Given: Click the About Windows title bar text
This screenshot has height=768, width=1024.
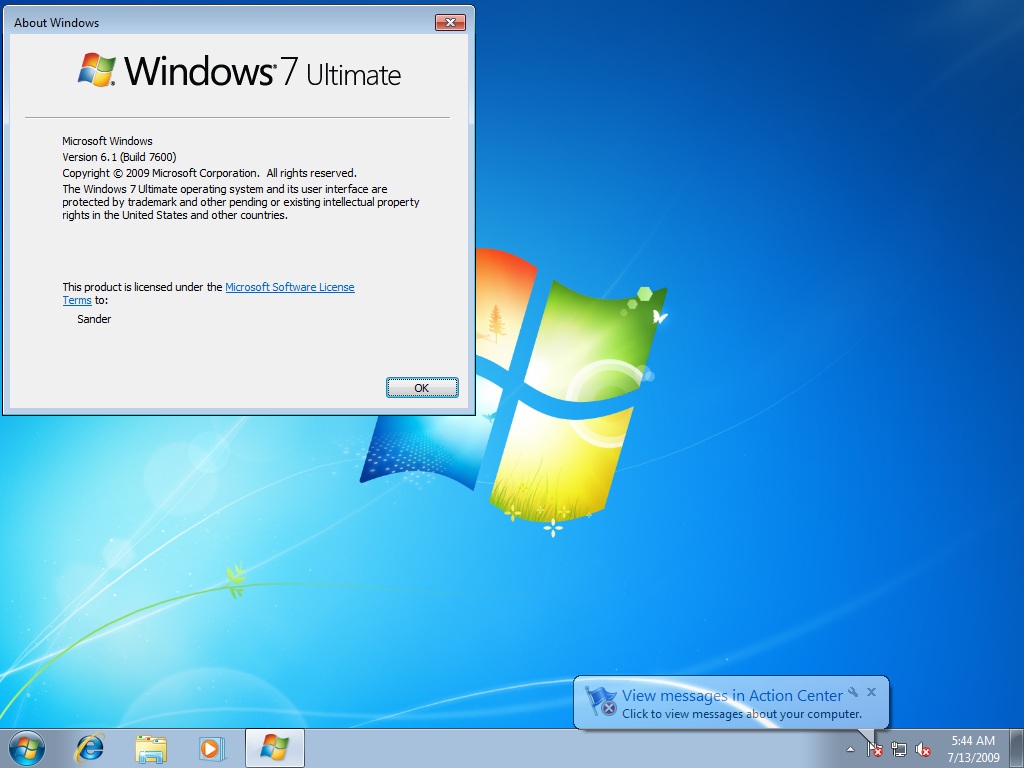Looking at the screenshot, I should [x=57, y=22].
